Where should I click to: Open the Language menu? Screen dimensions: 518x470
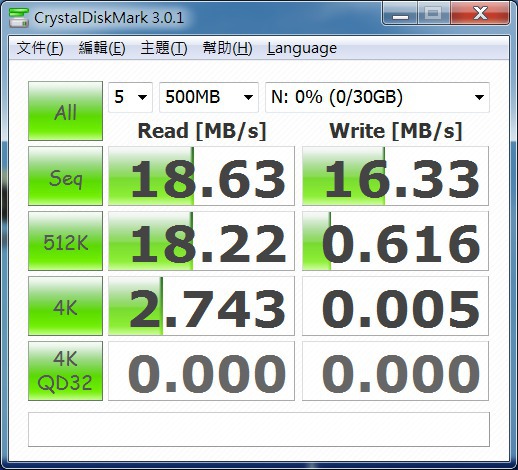pos(302,48)
